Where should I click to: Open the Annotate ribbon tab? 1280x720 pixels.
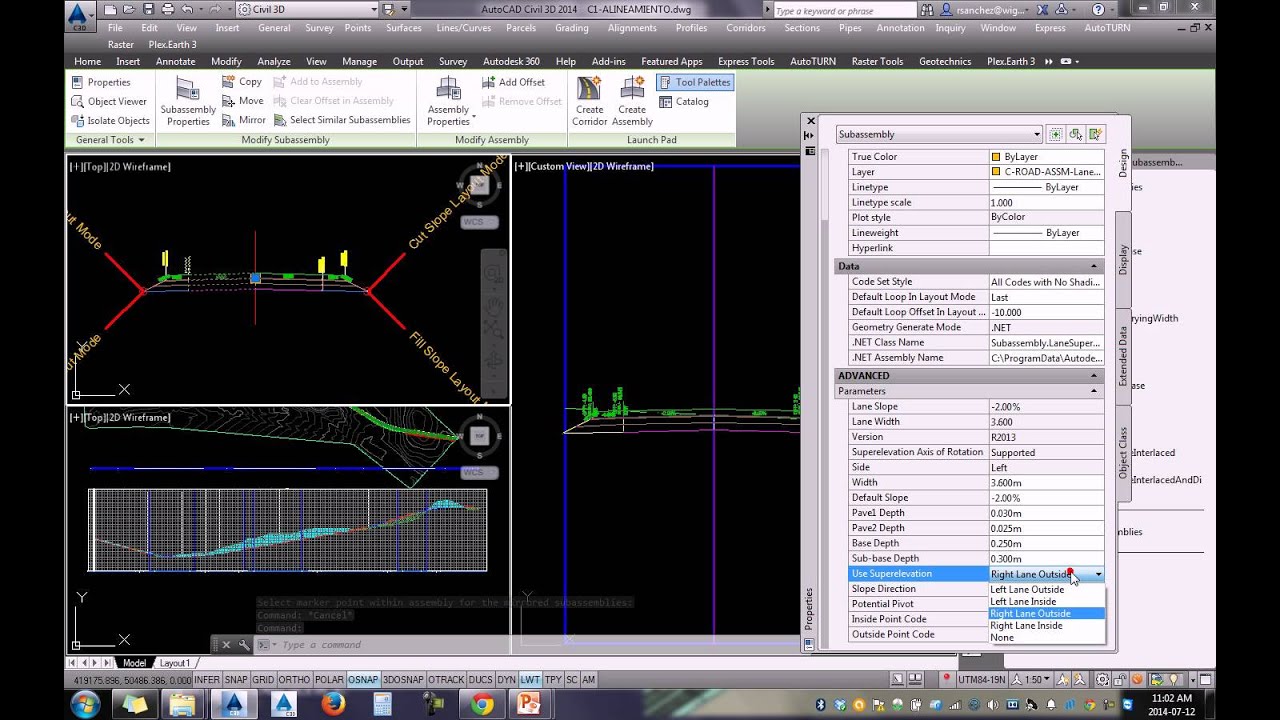click(176, 61)
